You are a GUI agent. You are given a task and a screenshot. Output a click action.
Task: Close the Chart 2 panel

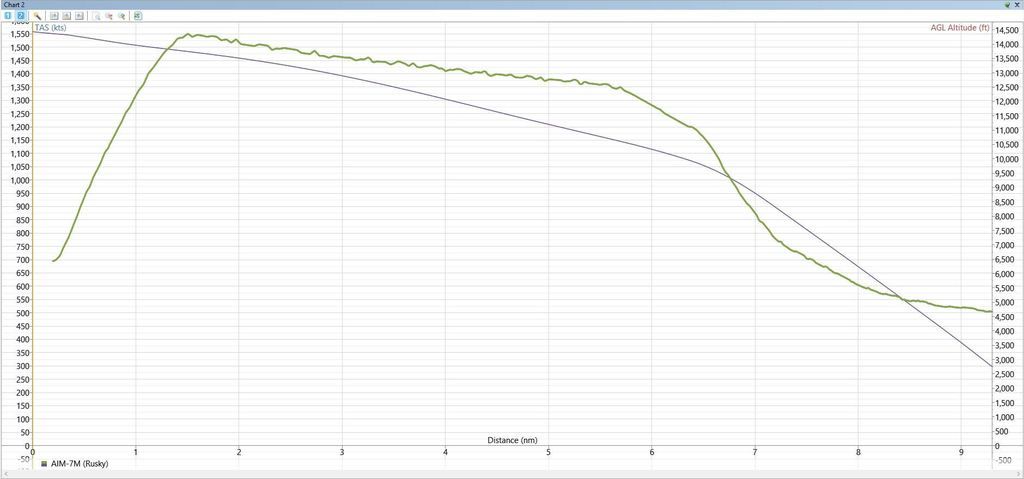[1017, 5]
